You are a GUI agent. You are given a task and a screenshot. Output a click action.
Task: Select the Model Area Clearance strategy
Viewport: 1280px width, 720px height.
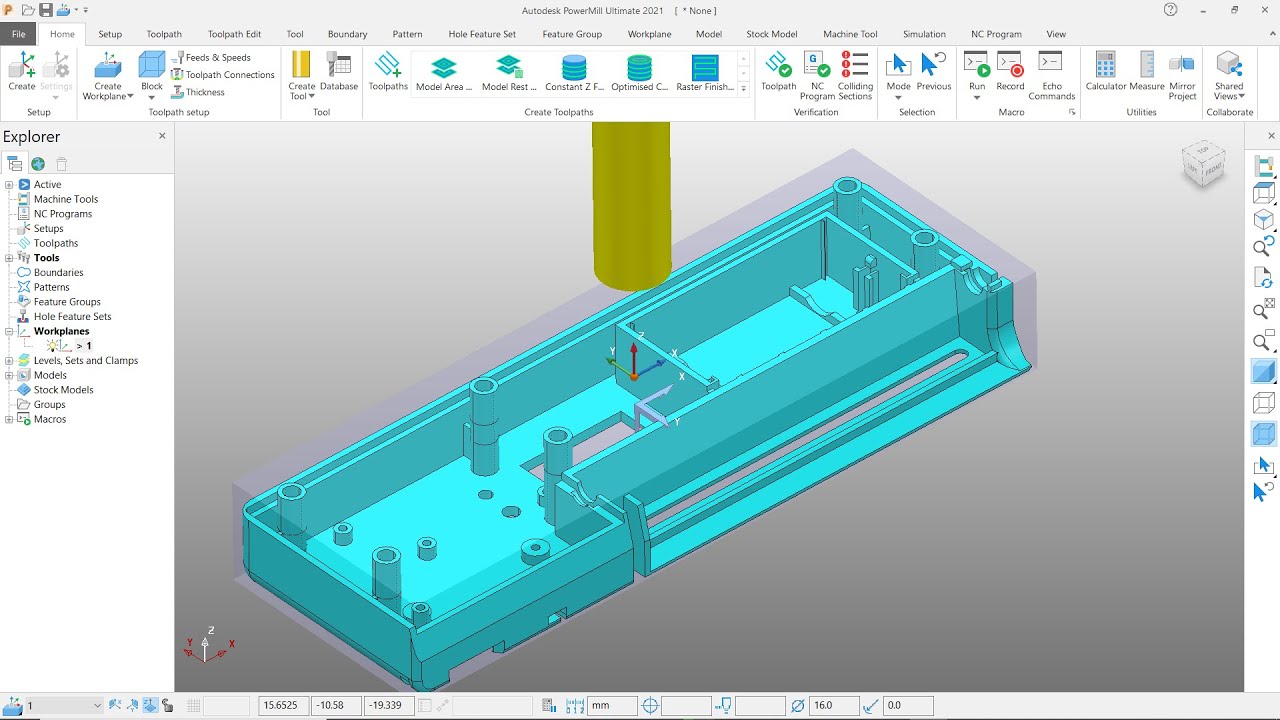(444, 72)
